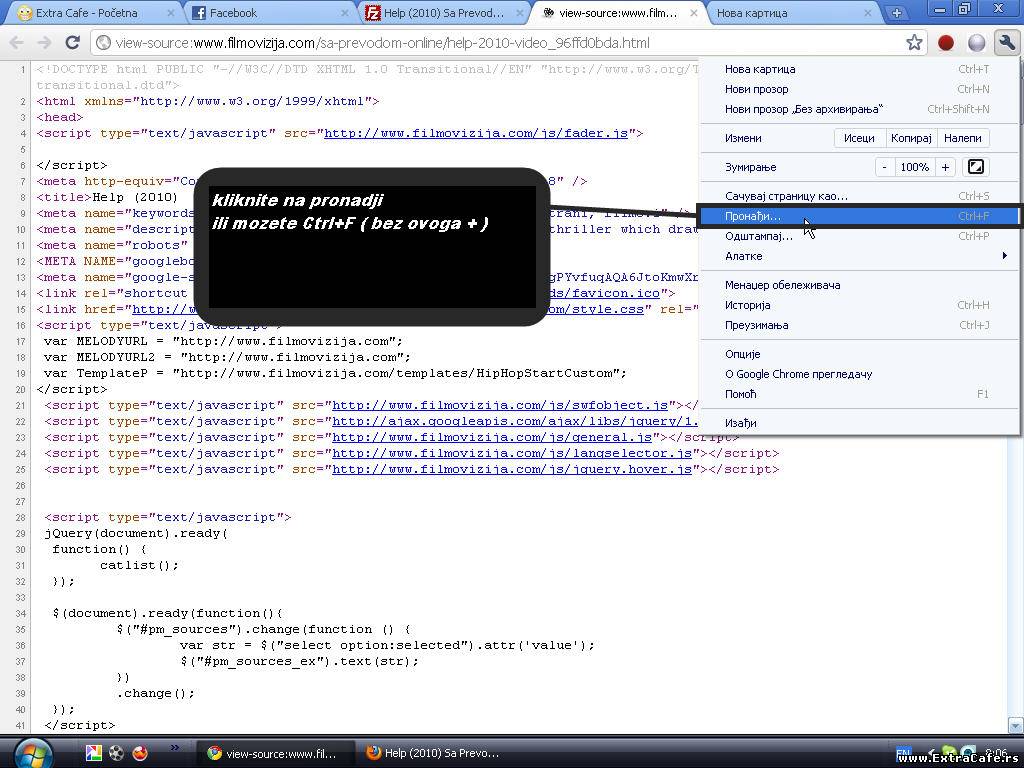Open the wrench settings menu icon
Image resolution: width=1024 pixels, height=768 pixels.
click(1005, 43)
